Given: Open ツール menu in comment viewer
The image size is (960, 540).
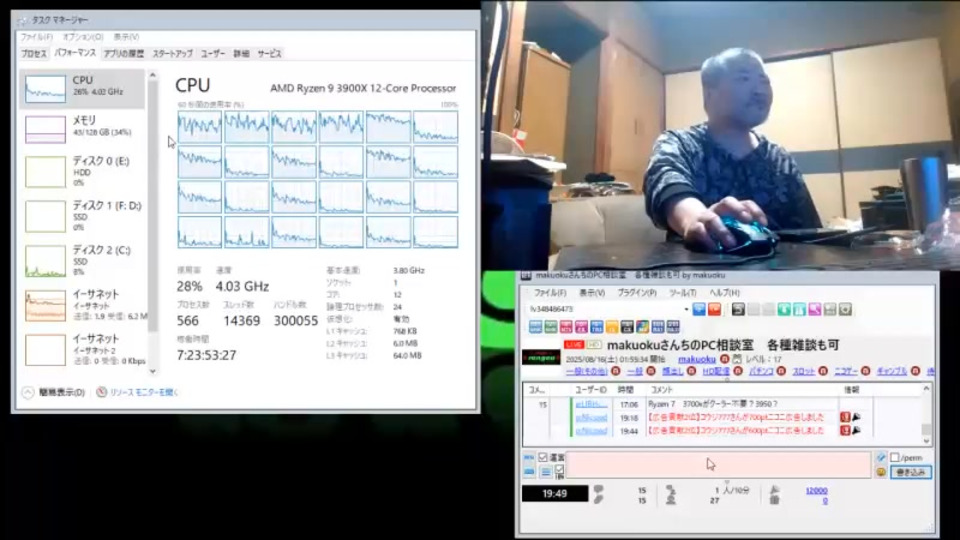Looking at the screenshot, I should tap(683, 293).
